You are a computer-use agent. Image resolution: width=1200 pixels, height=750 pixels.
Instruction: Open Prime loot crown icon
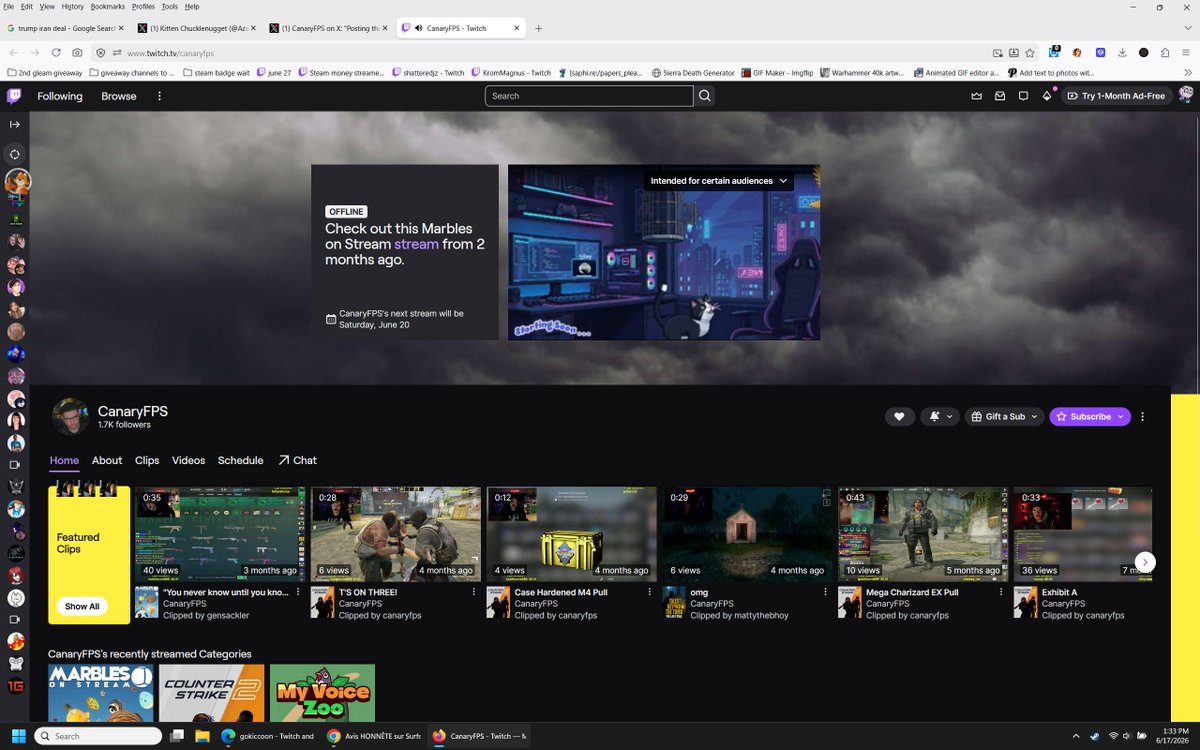[976, 96]
